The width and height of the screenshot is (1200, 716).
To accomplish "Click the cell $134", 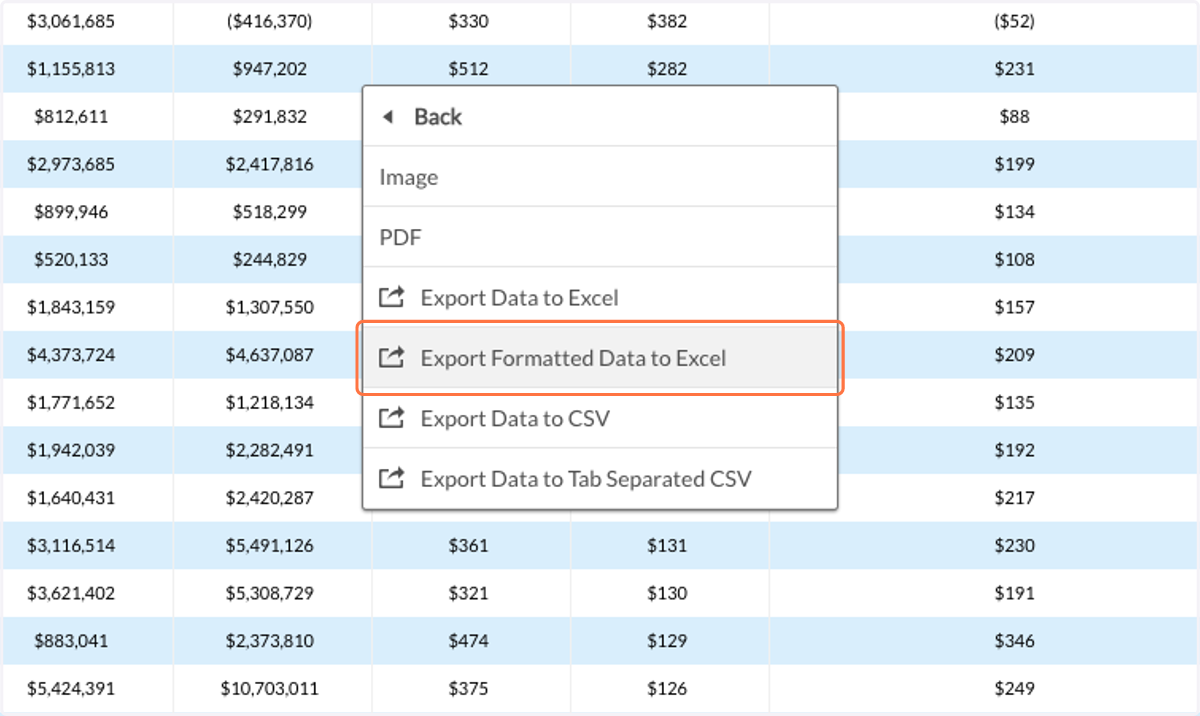I will tap(1014, 212).
